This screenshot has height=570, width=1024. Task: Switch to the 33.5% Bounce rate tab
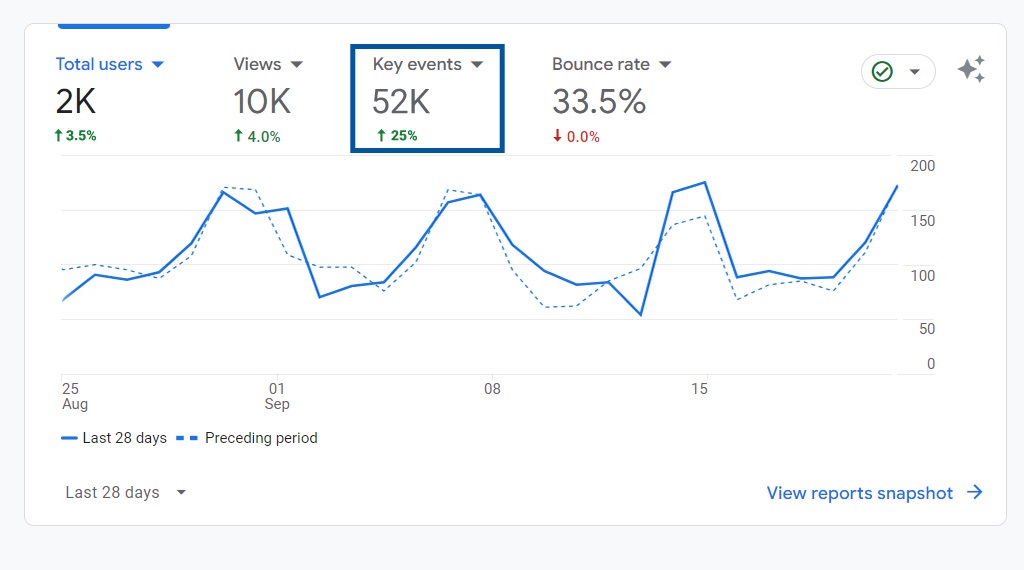599,101
